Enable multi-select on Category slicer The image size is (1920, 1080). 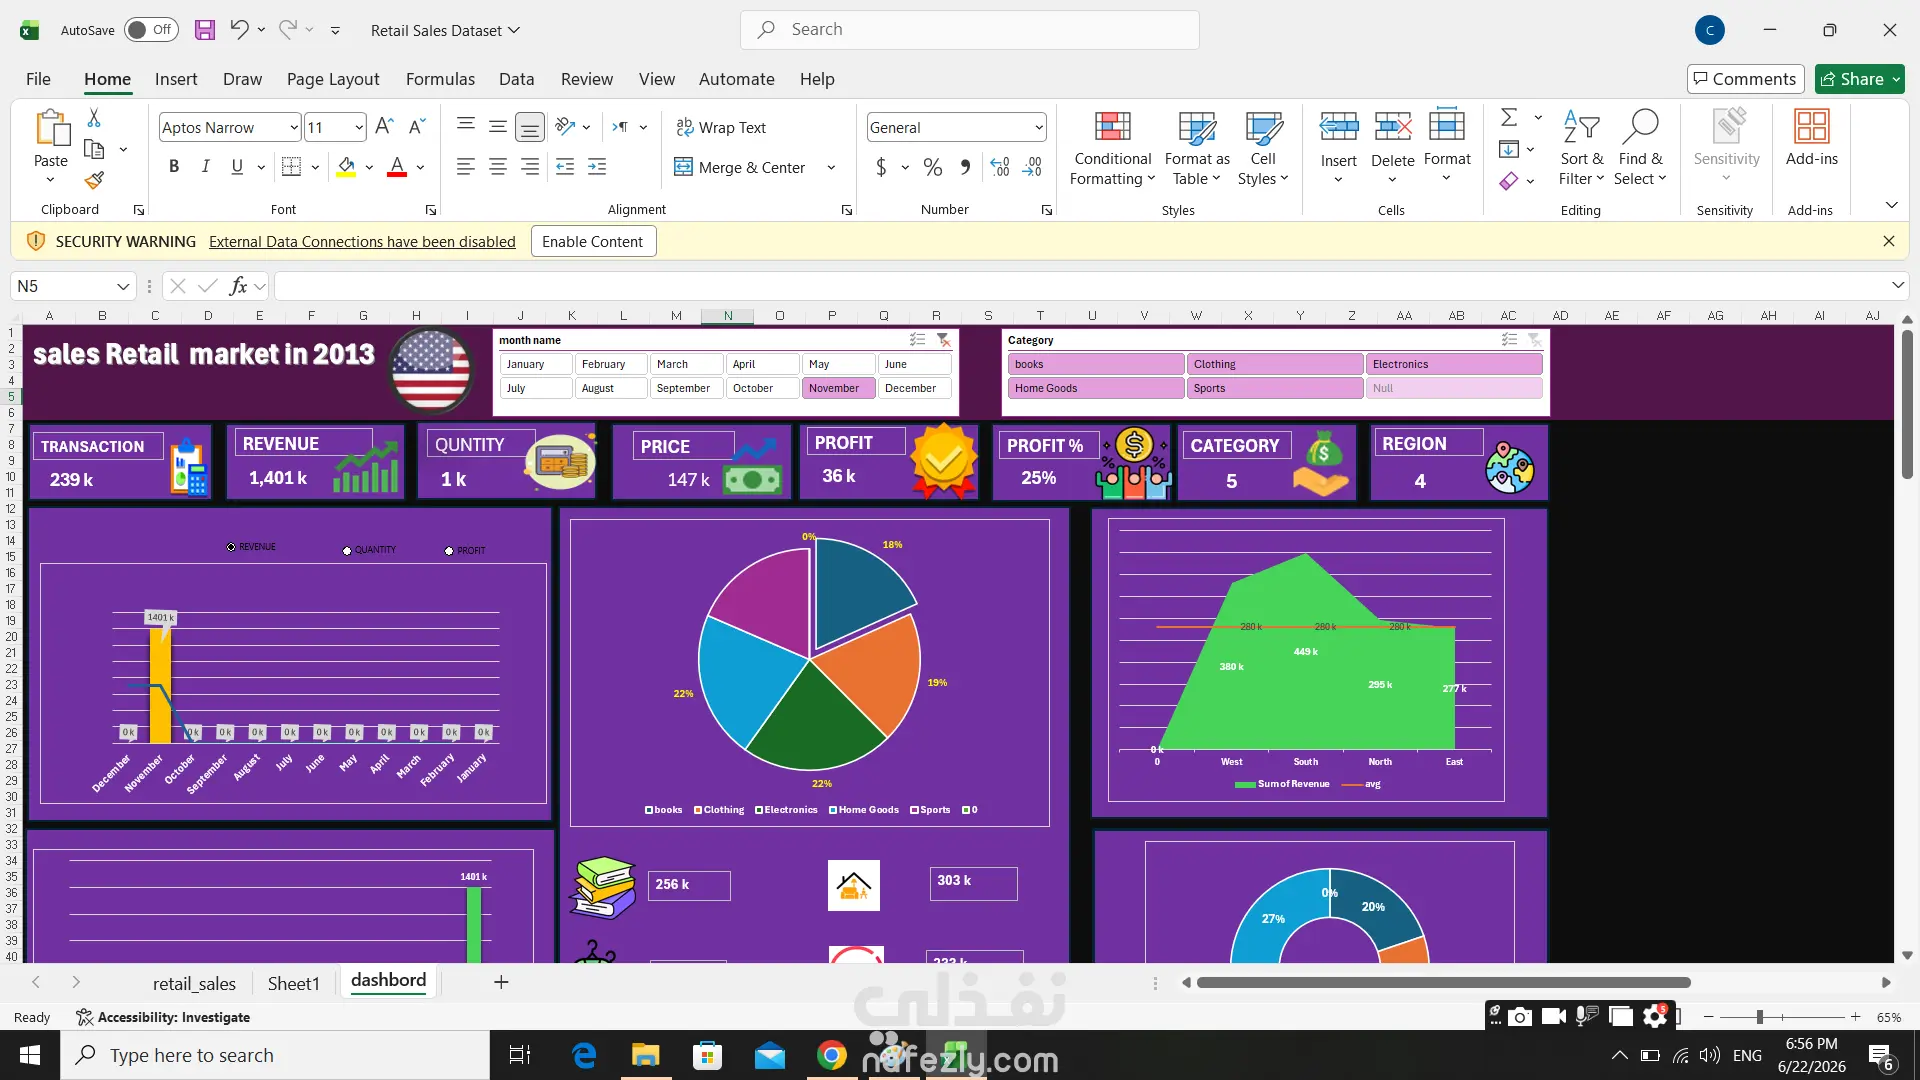click(1510, 340)
